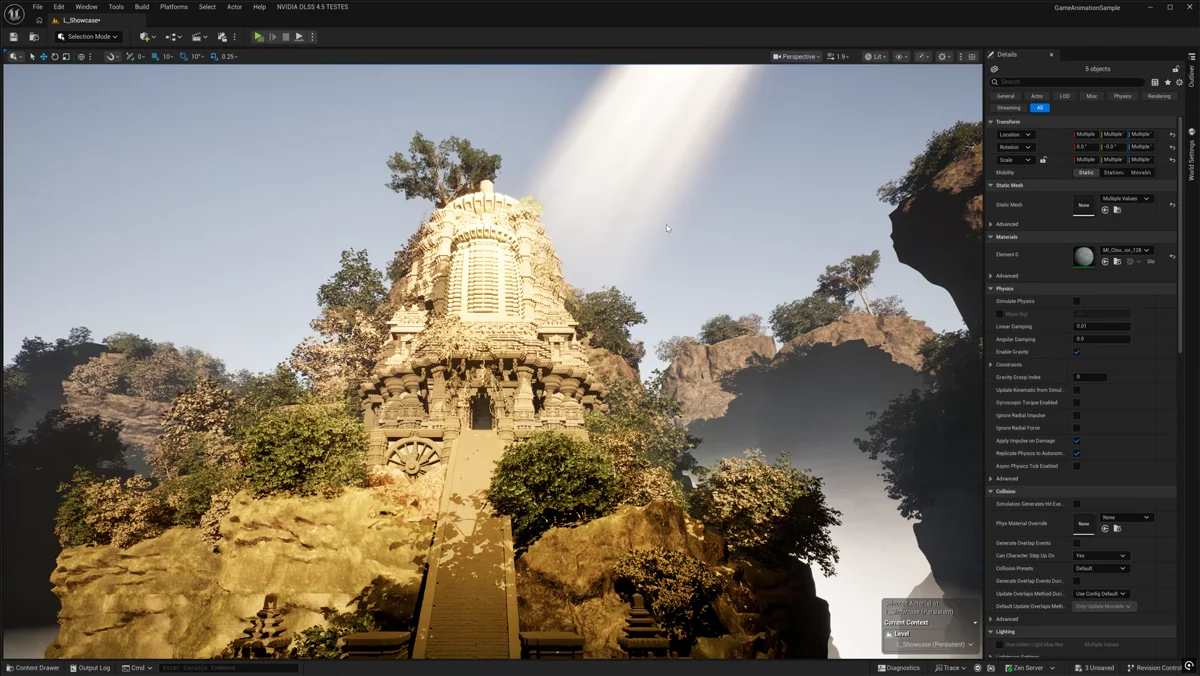1200x676 pixels.
Task: Open the Browse content folder icon
Action: pos(34,37)
